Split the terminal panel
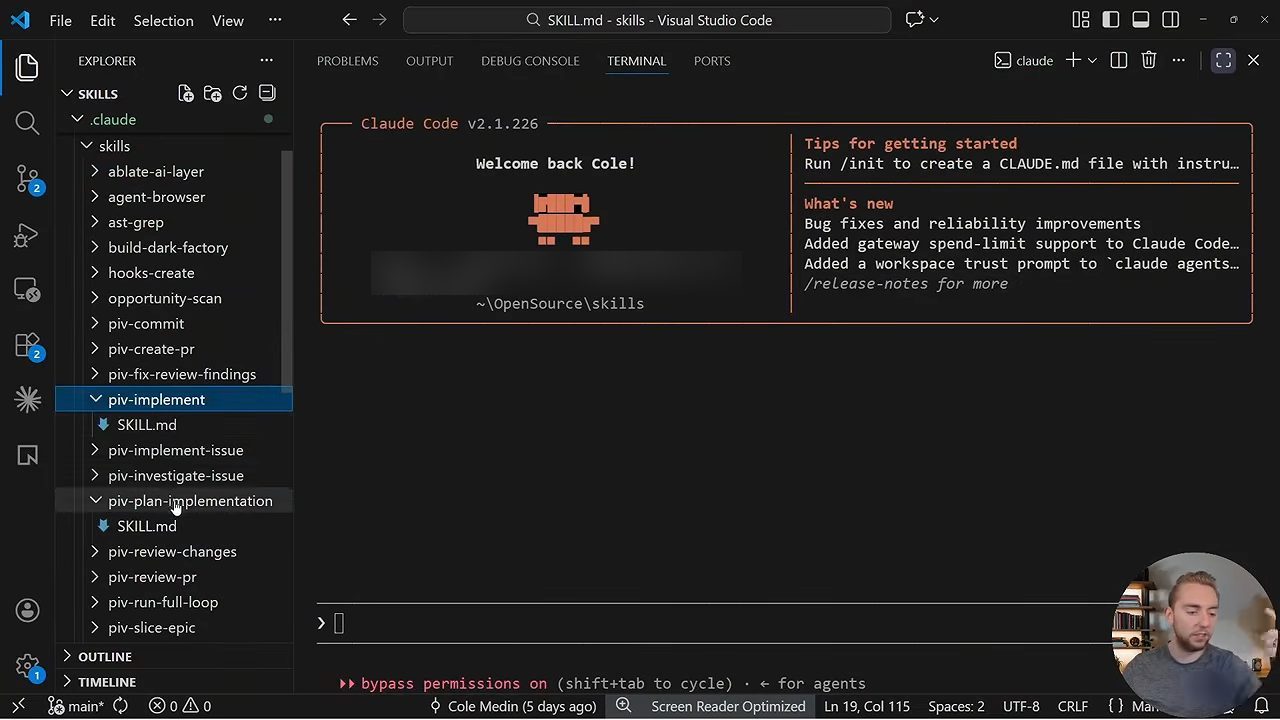This screenshot has height=720, width=1280. (1119, 61)
